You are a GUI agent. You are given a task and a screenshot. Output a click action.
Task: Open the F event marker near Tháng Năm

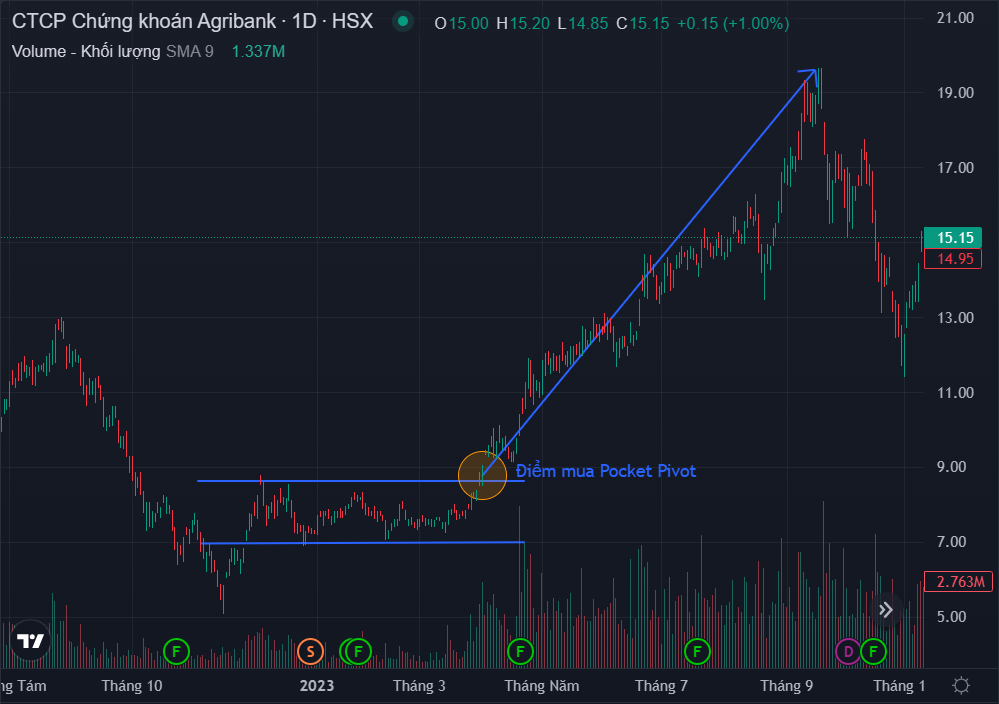(x=521, y=652)
